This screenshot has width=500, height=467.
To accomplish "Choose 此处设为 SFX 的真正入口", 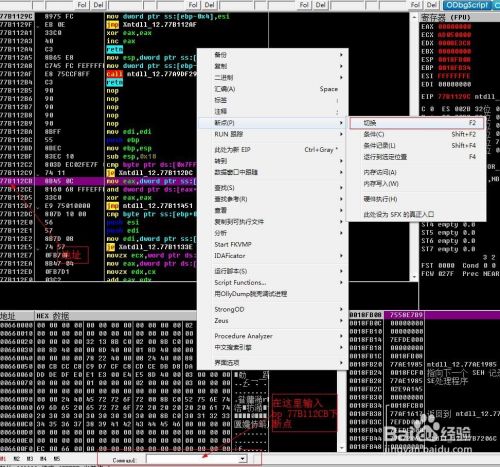I will [x=416, y=214].
